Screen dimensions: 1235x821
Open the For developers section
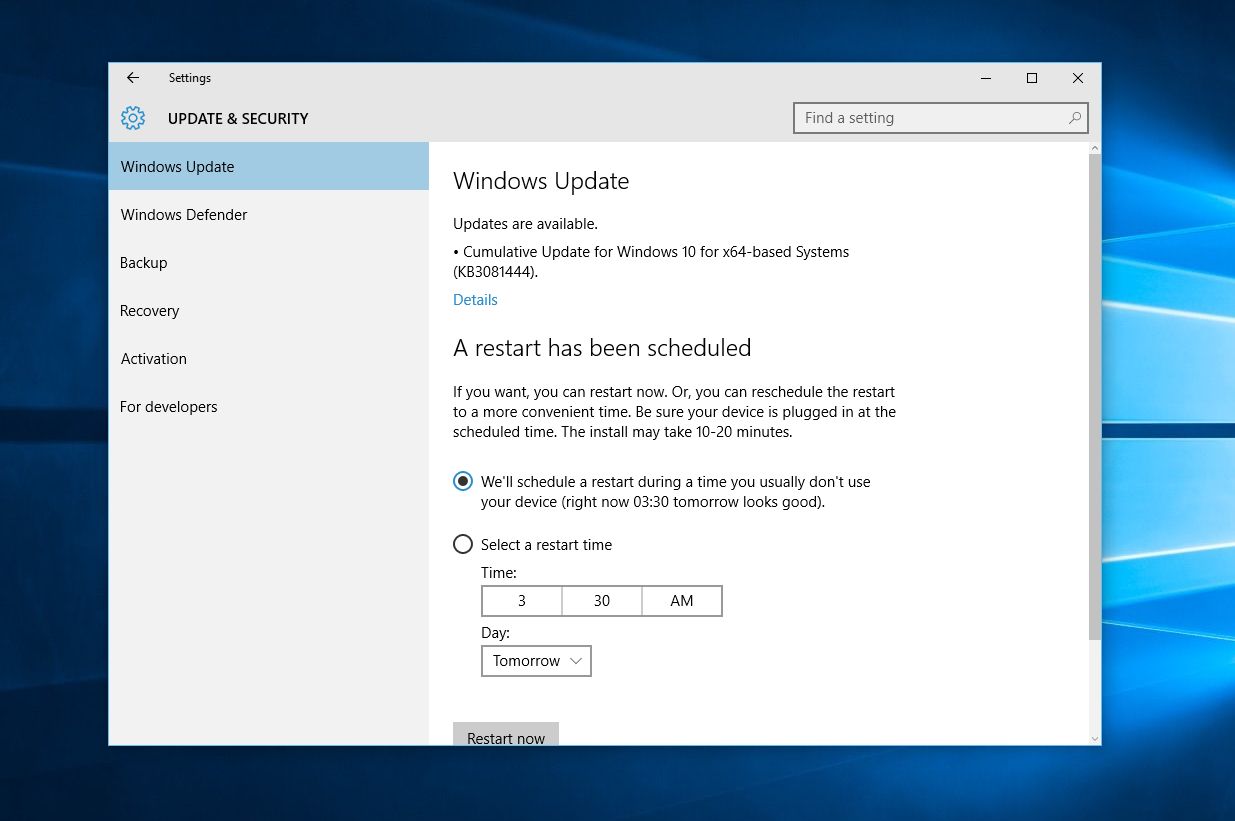[x=268, y=407]
